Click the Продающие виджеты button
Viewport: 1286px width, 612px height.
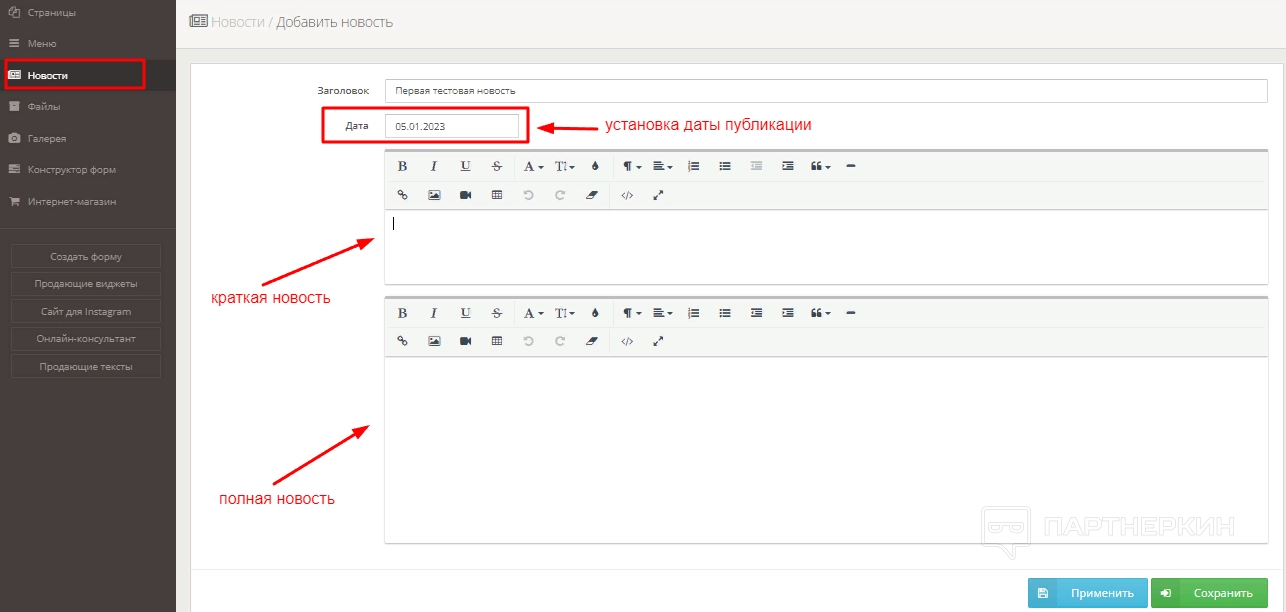[x=86, y=284]
